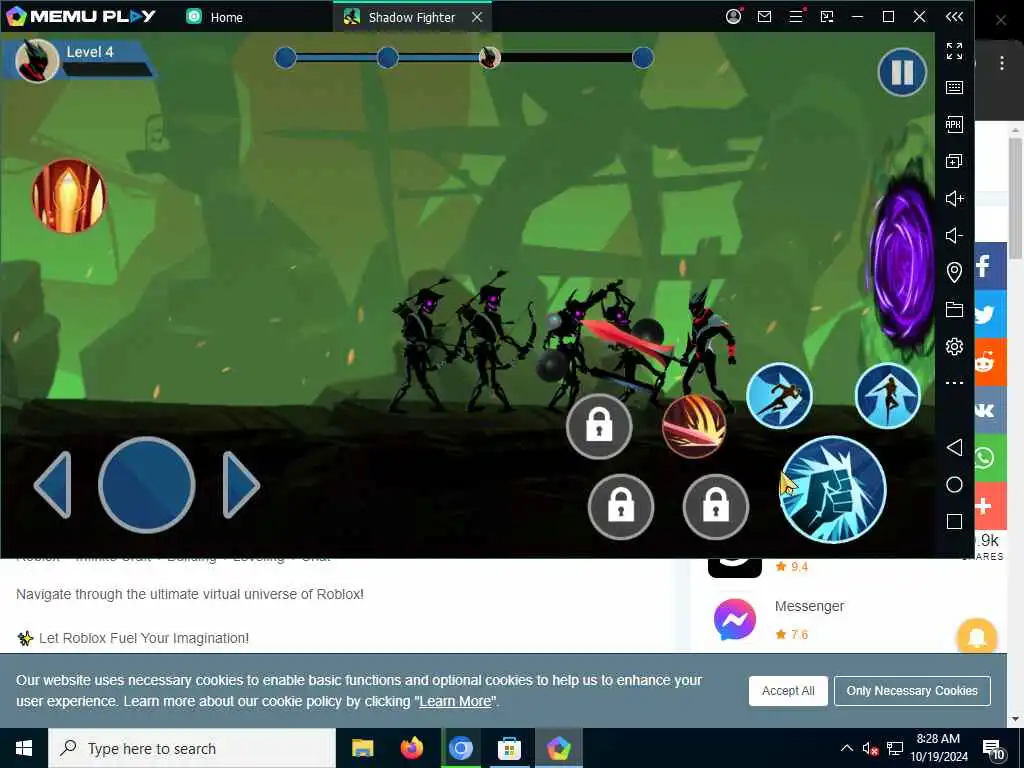Click the Level 4 player avatar
Image resolution: width=1024 pixels, height=768 pixels.
pos(37,61)
